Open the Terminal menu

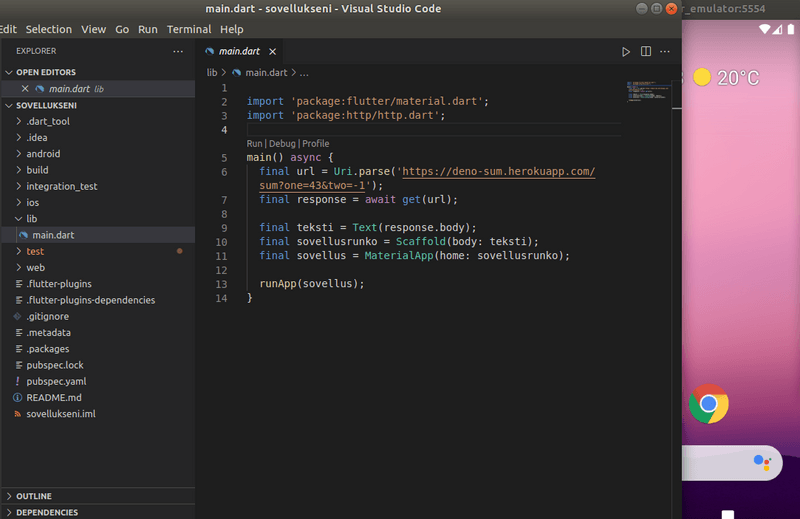(x=188, y=30)
